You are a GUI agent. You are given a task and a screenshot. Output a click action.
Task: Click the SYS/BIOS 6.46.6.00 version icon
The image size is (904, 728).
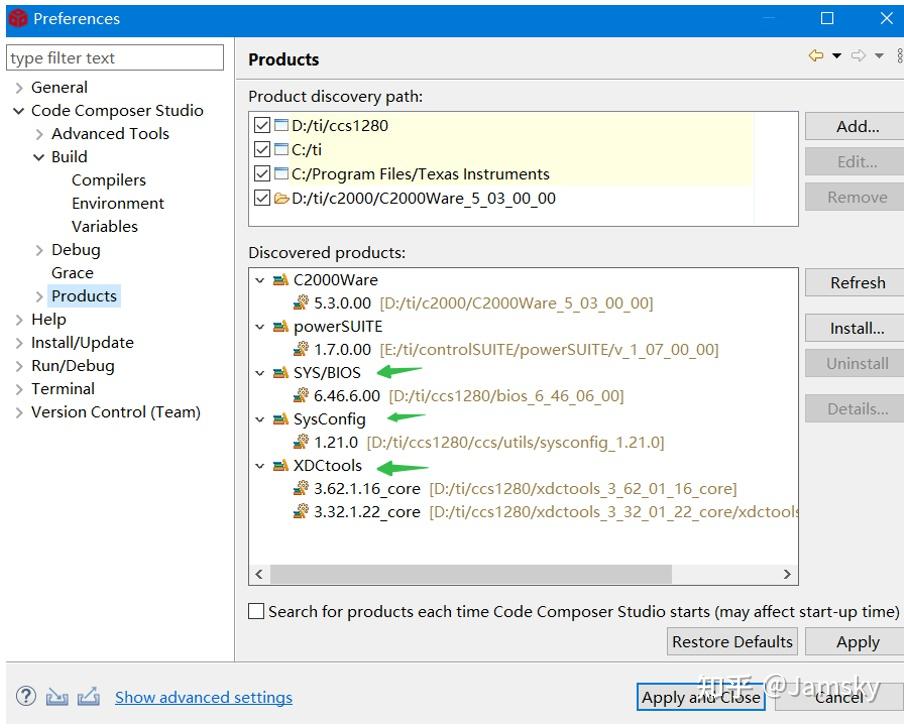tap(301, 396)
